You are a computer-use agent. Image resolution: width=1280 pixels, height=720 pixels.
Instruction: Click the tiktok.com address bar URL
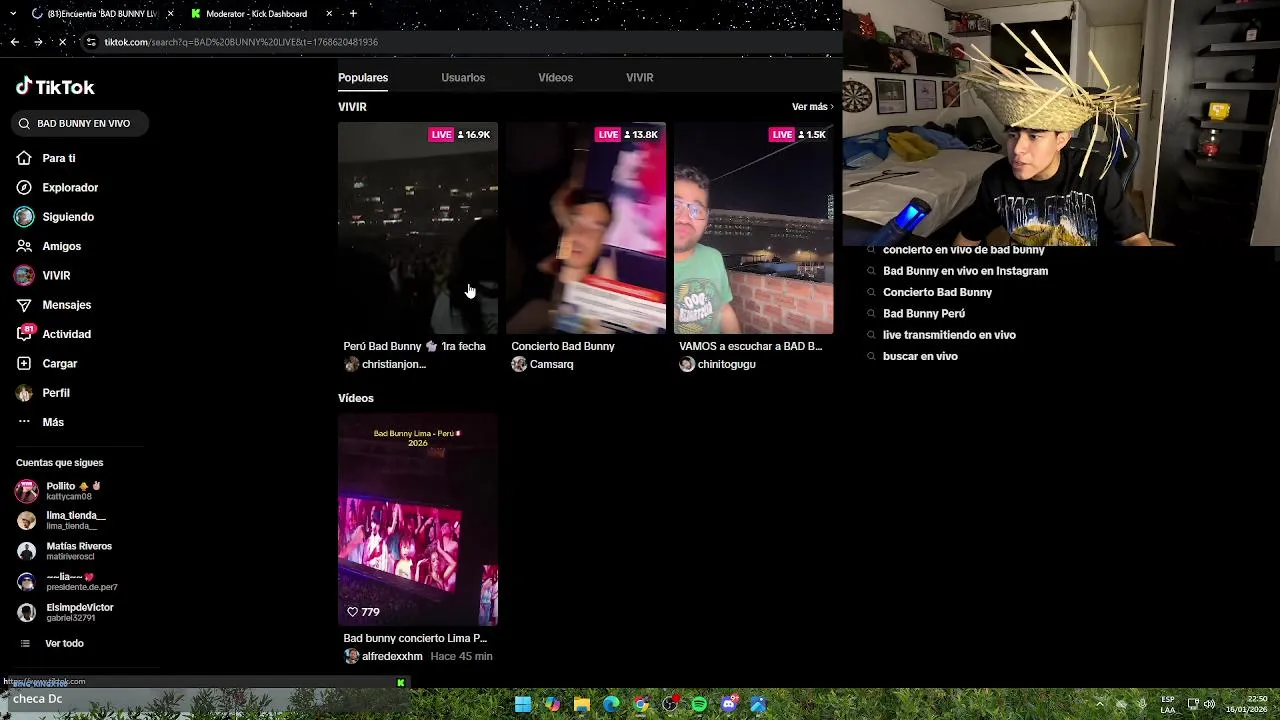click(241, 42)
